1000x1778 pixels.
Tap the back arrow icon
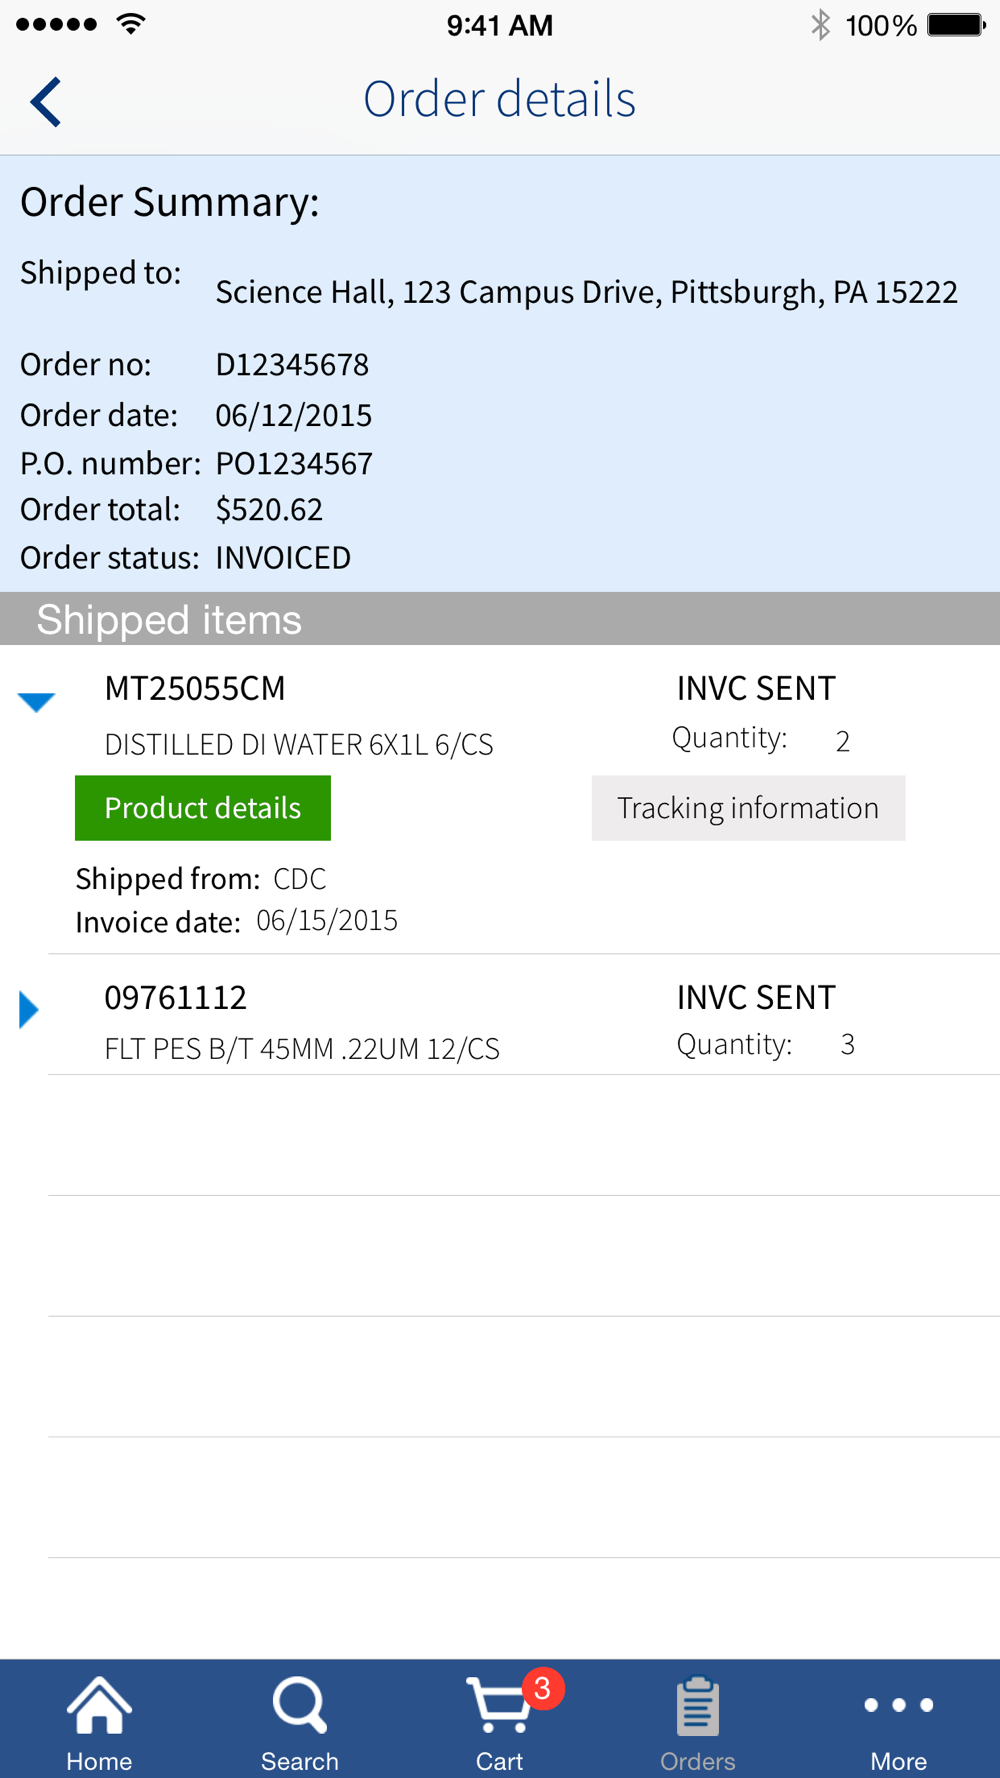[46, 102]
